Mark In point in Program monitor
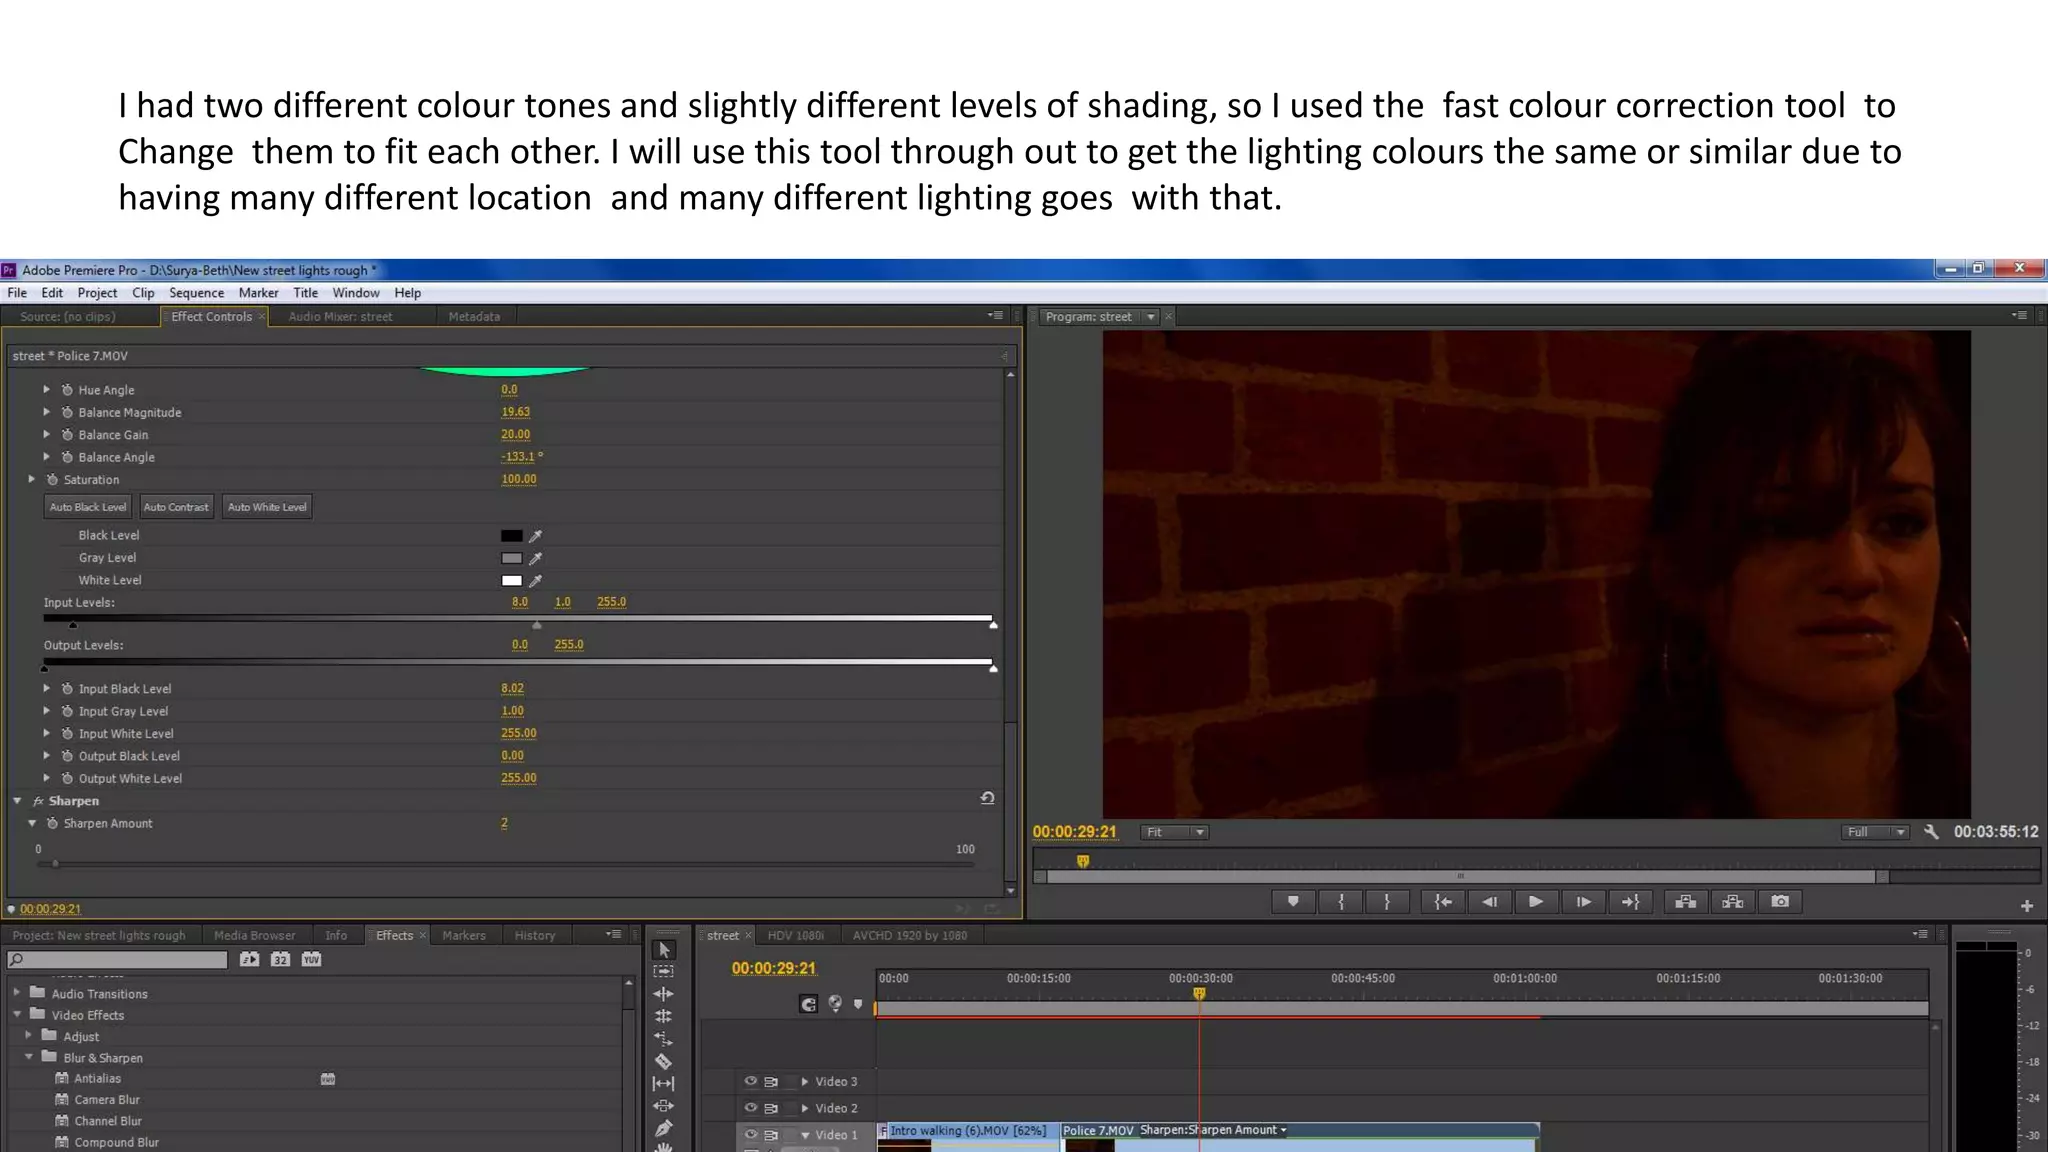 [x=1341, y=902]
